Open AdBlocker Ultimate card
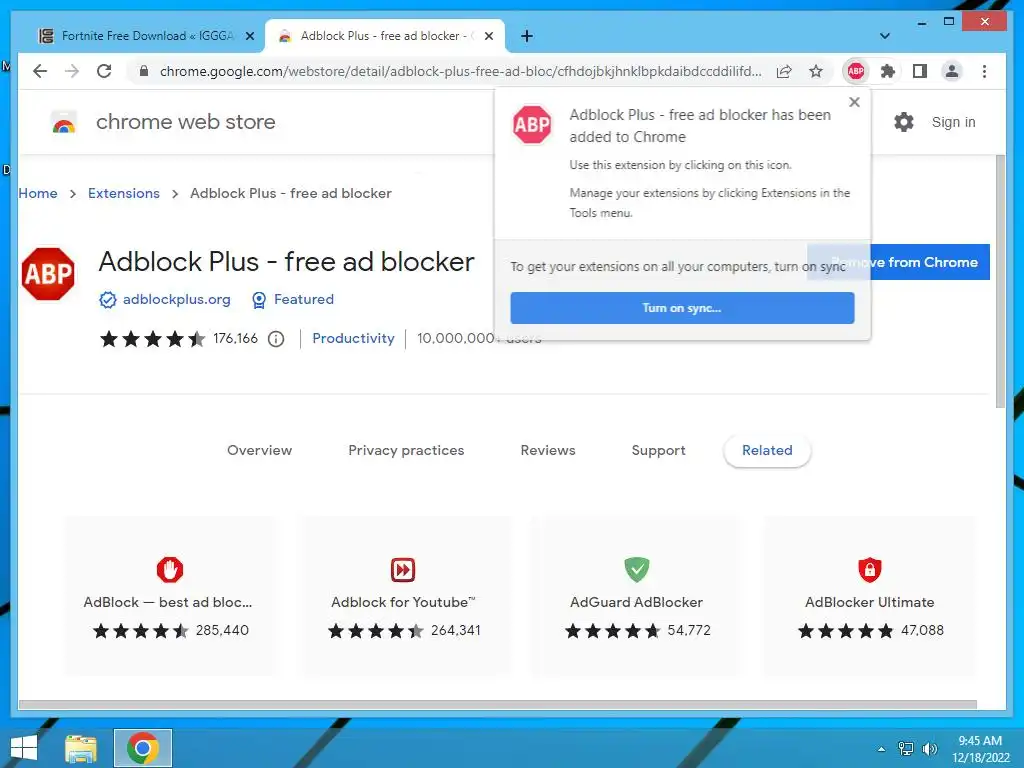Viewport: 1024px width, 768px height. point(869,596)
